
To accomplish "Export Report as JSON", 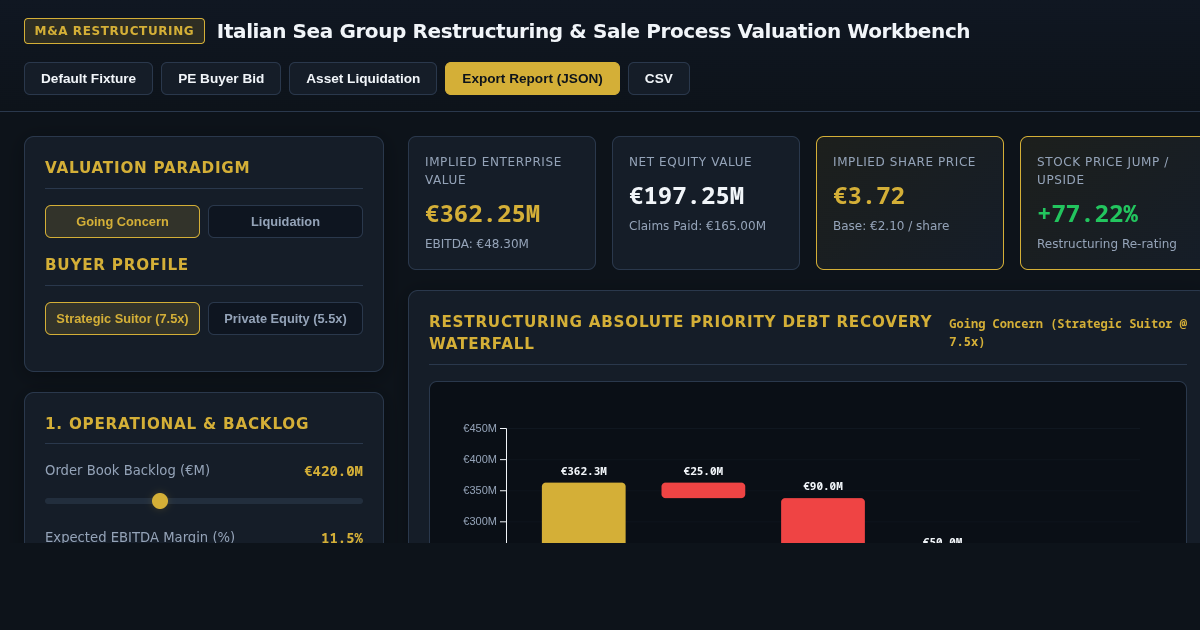I will (x=532, y=79).
